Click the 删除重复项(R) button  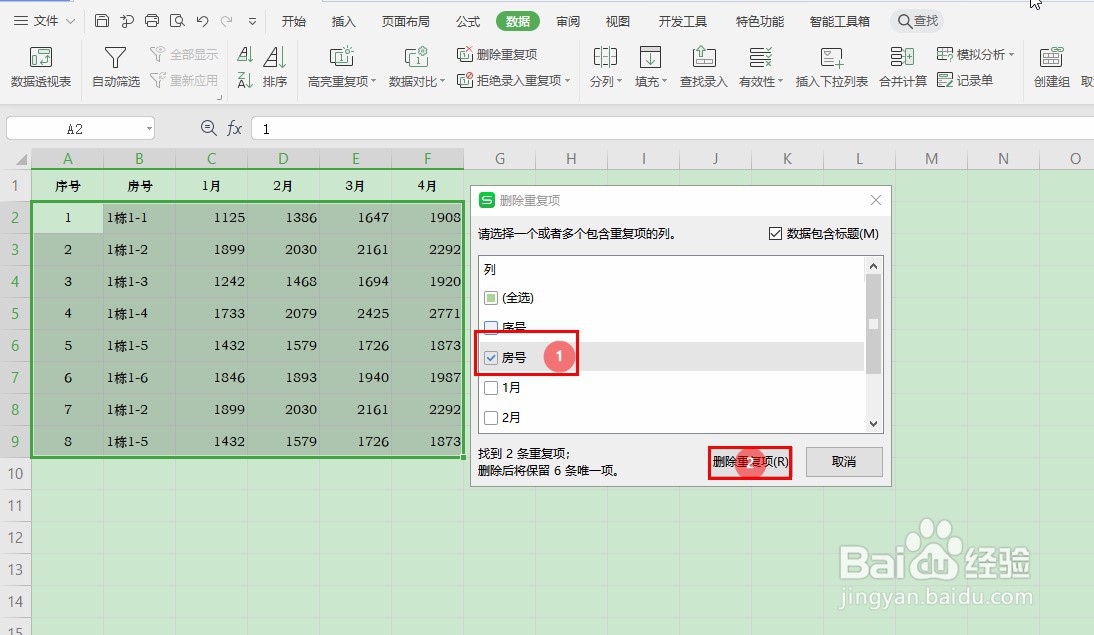pyautogui.click(x=750, y=461)
